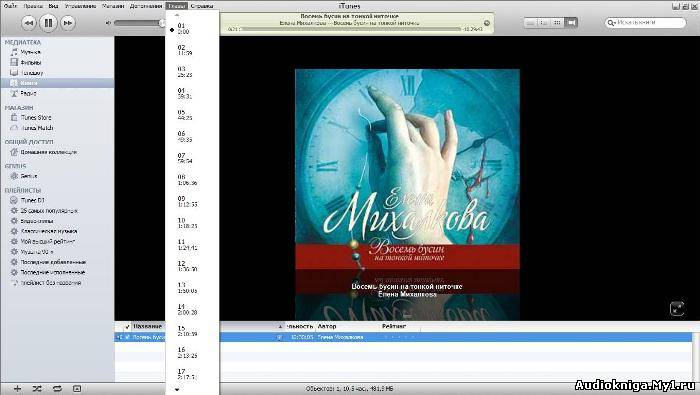Click the small speaker icon beside volume slider

tap(108, 23)
